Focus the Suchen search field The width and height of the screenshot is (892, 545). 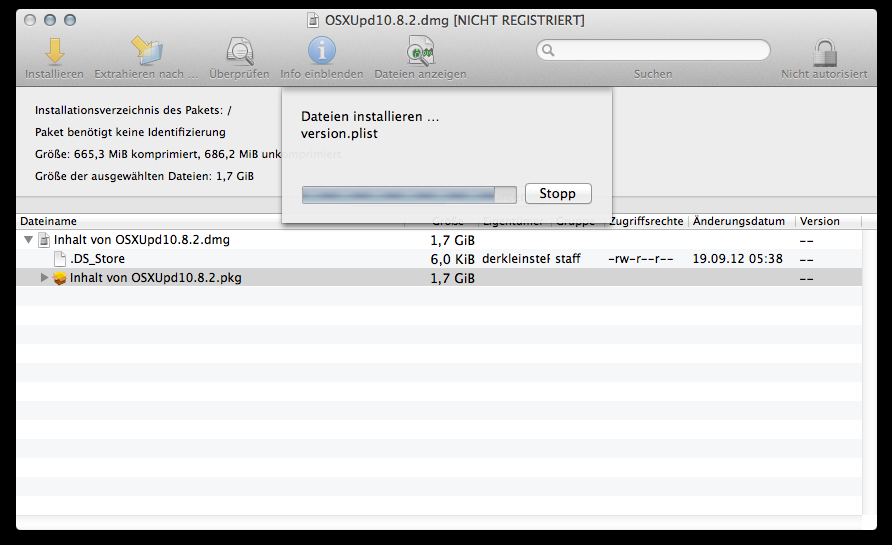pos(653,50)
